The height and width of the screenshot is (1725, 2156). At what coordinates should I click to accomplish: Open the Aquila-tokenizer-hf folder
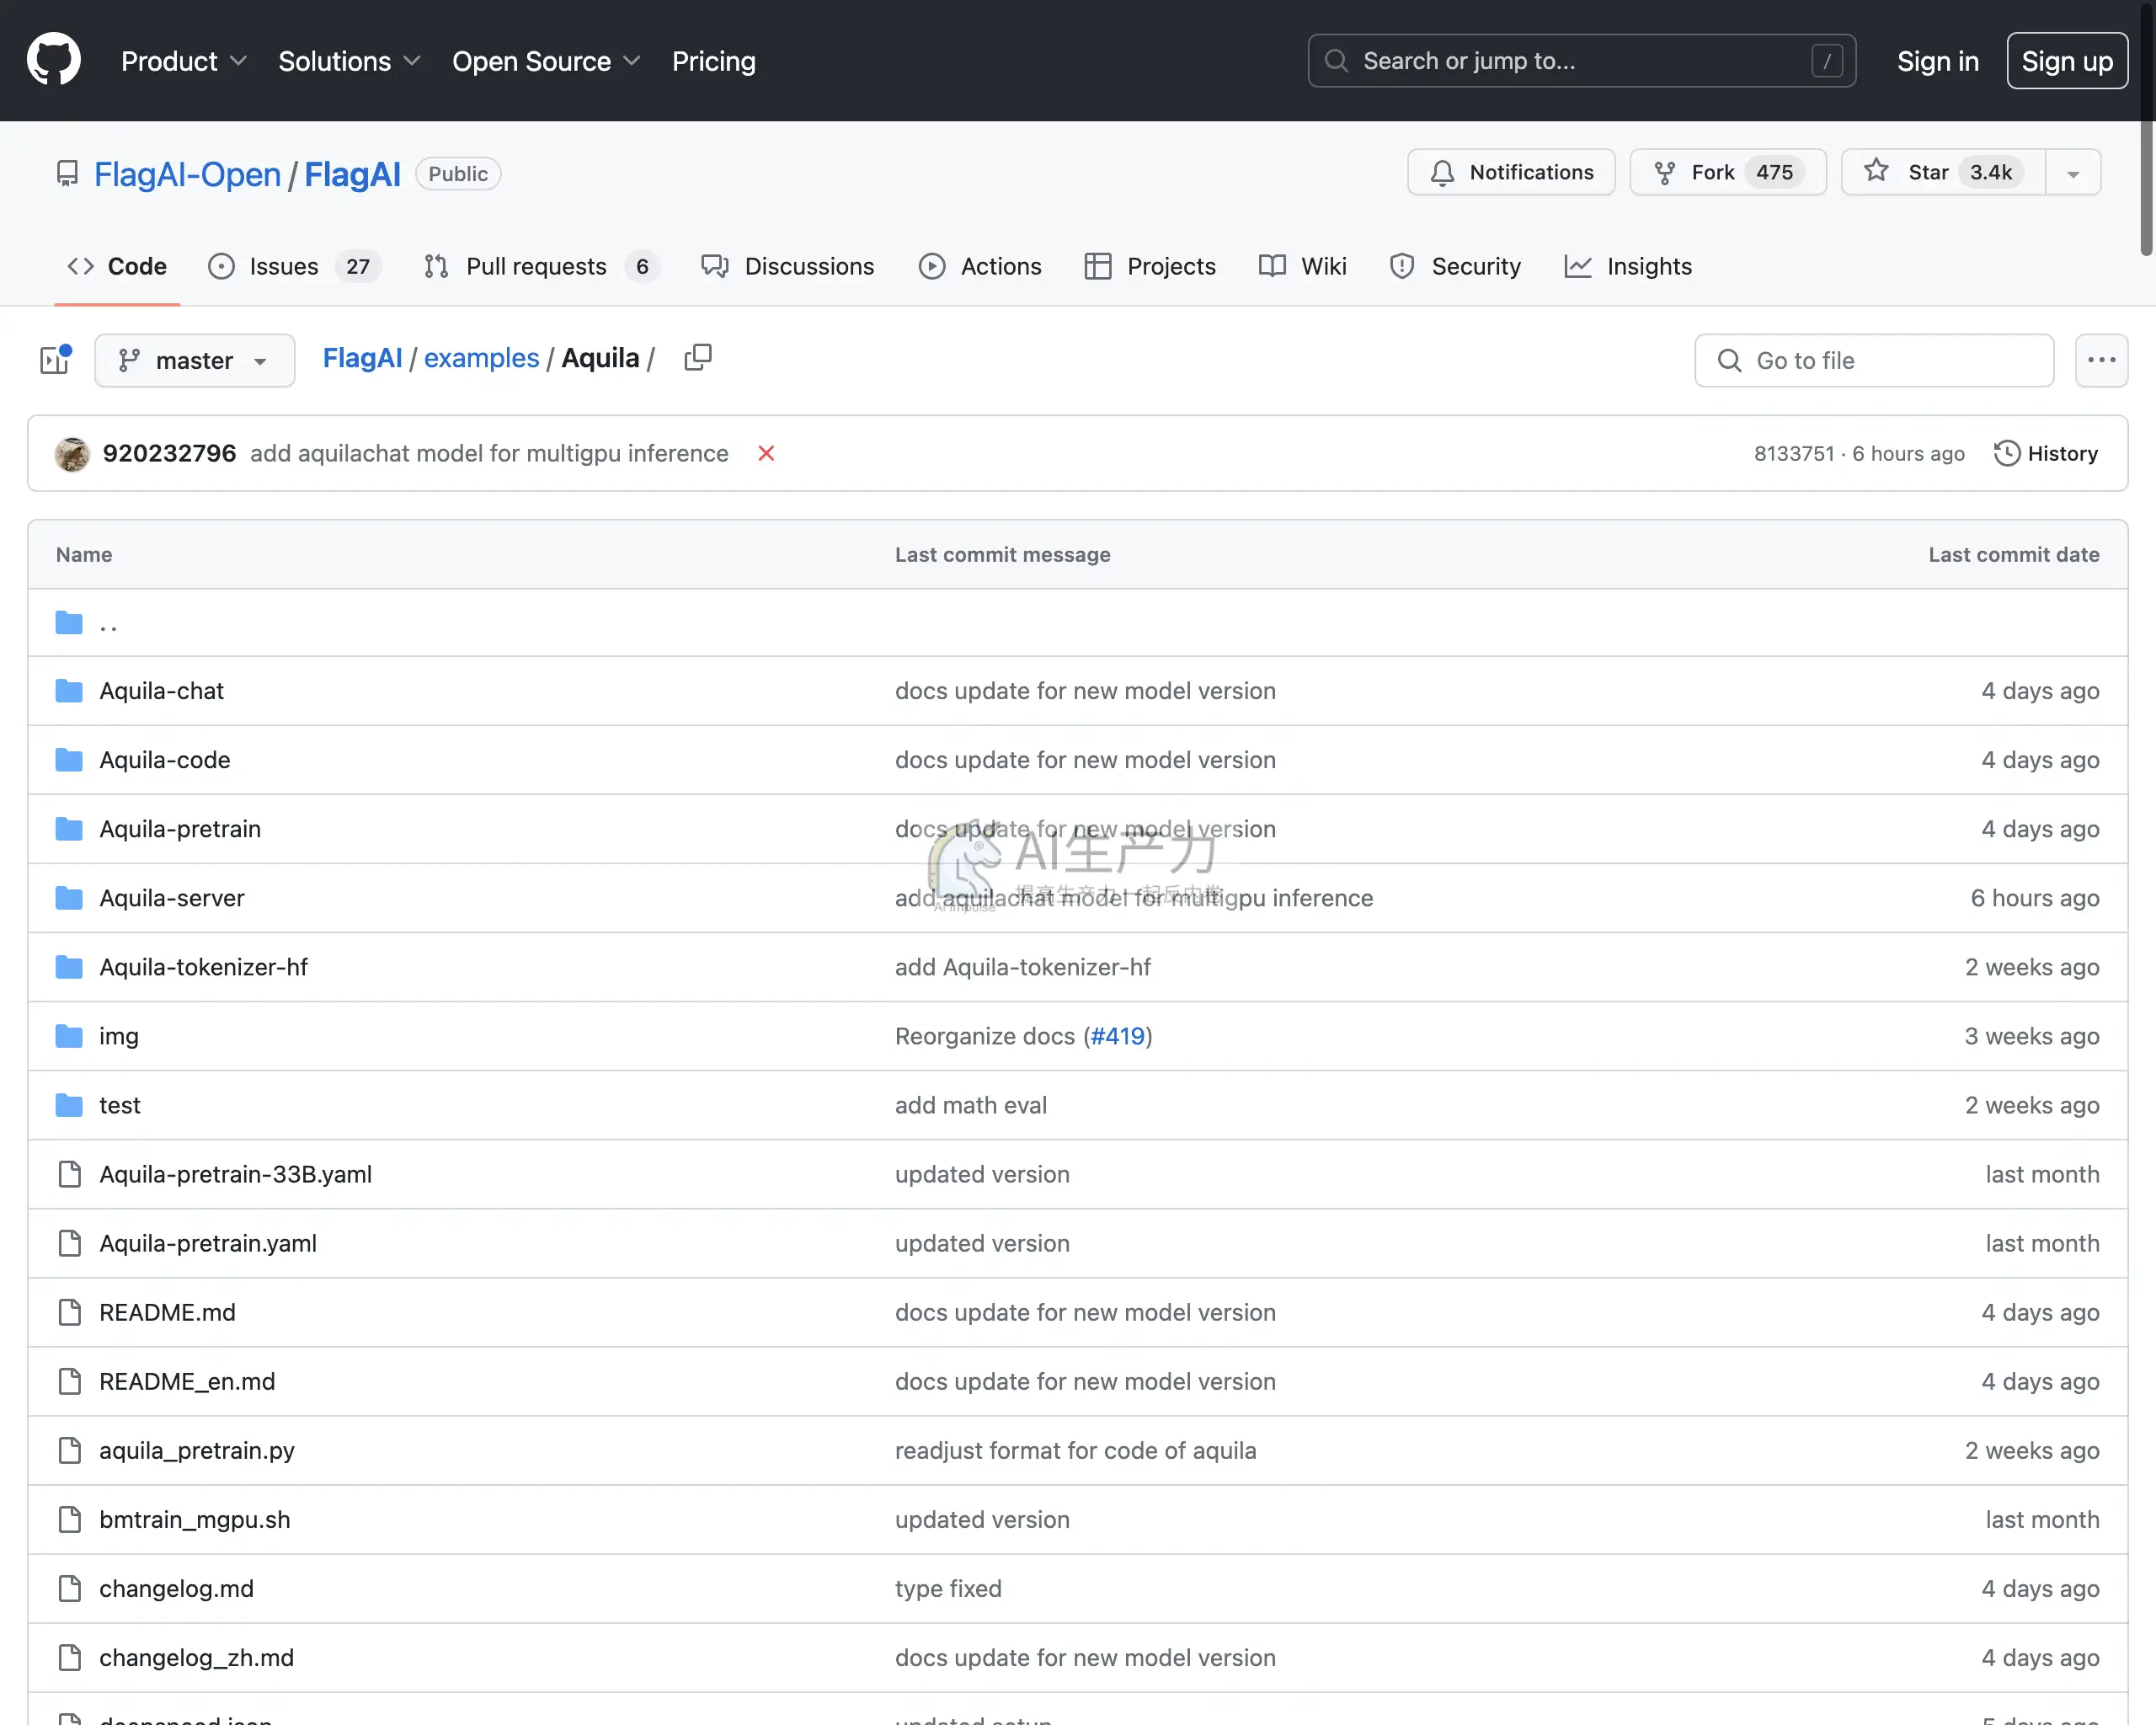pyautogui.click(x=203, y=967)
